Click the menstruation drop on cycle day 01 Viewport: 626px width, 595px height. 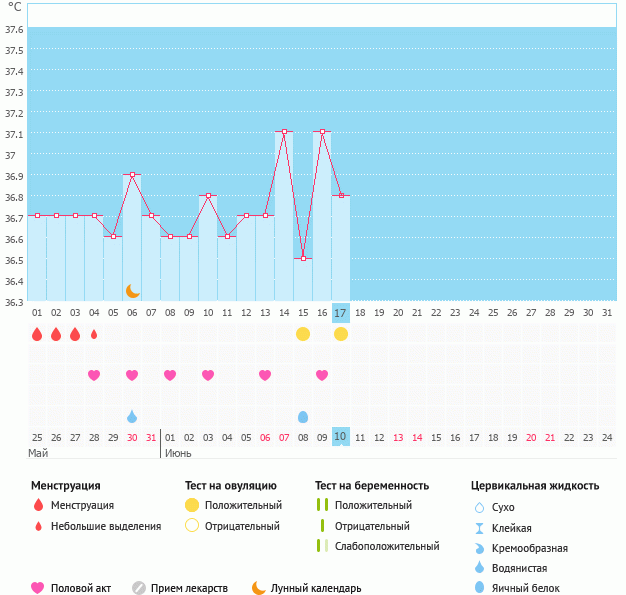[37, 334]
